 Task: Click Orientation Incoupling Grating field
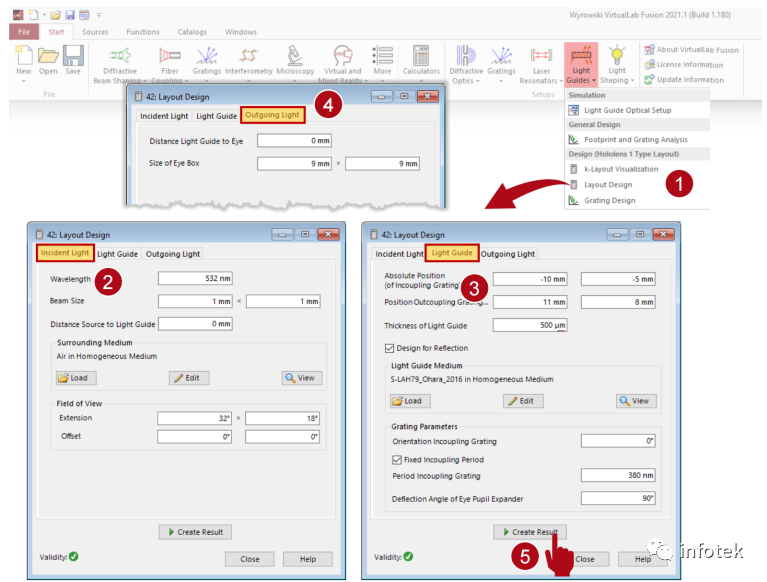coord(618,441)
